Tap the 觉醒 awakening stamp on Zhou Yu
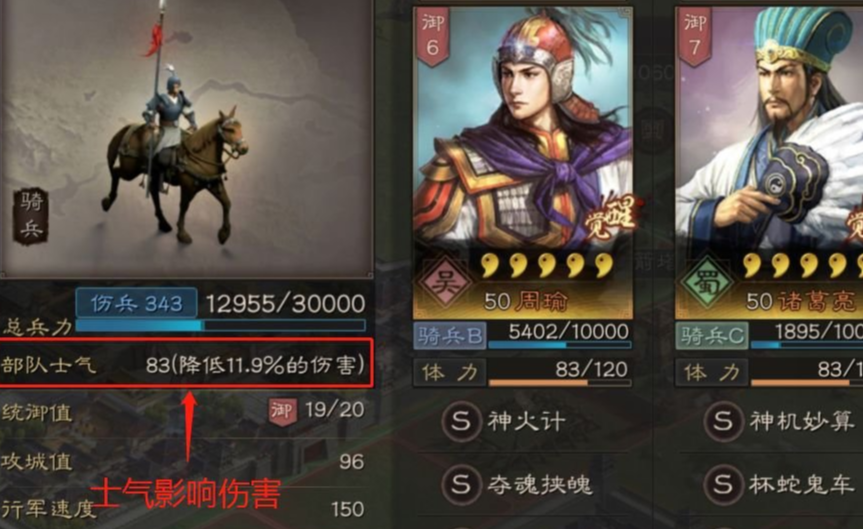This screenshot has height=529, width=863. (x=611, y=216)
